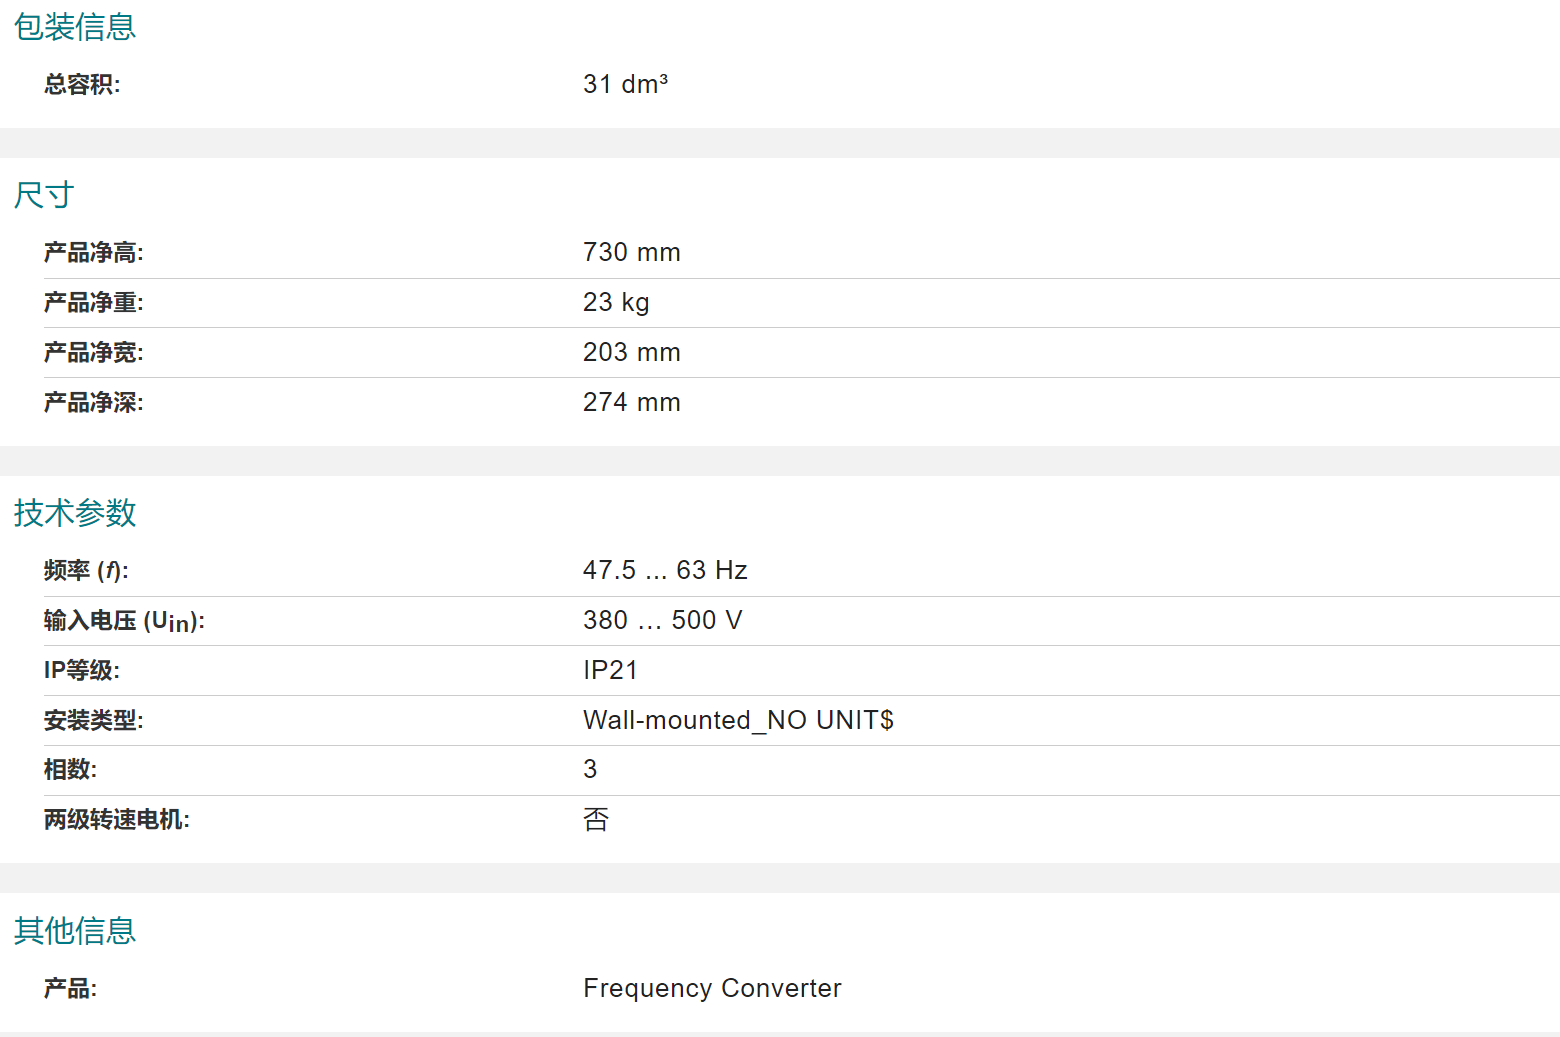This screenshot has width=1560, height=1037.
Task: Select the 23 kg weight value
Action: click(616, 302)
